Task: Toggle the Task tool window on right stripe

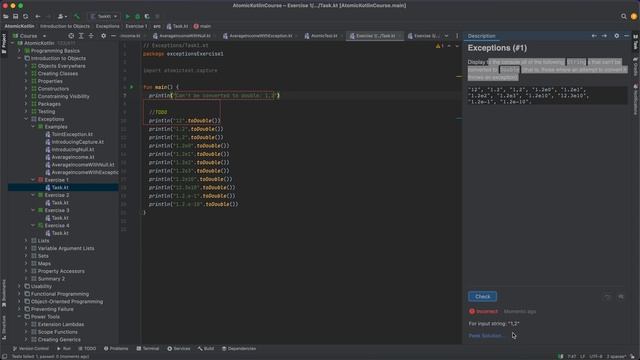Action: click(636, 42)
